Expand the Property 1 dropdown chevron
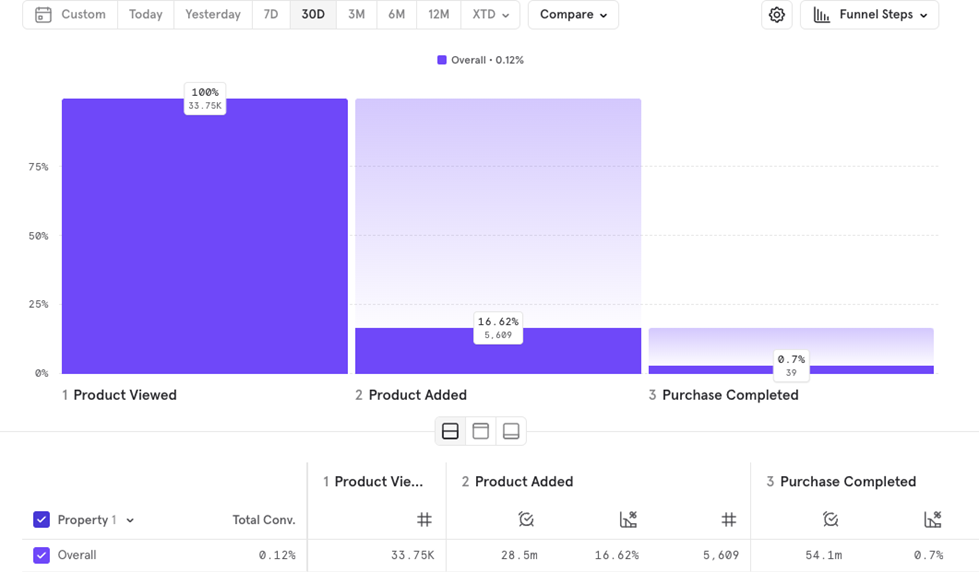 (x=130, y=521)
